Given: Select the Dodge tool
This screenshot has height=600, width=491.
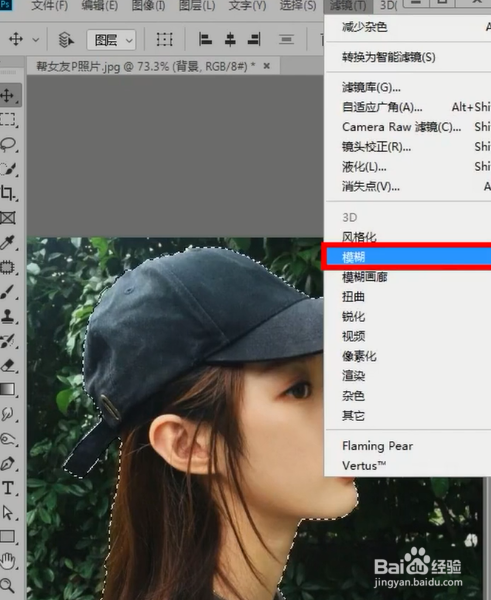Looking at the screenshot, I should pyautogui.click(x=8, y=439).
